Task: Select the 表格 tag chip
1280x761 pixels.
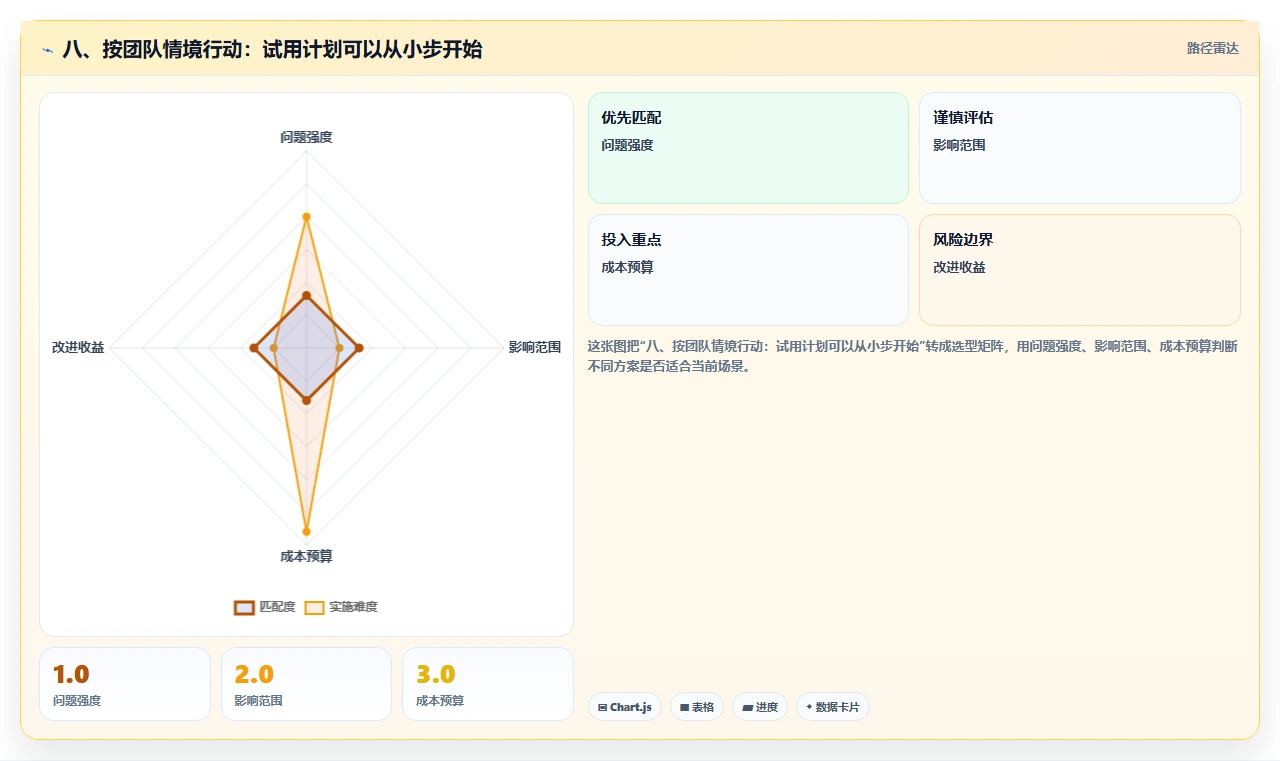Action: pyautogui.click(x=697, y=707)
